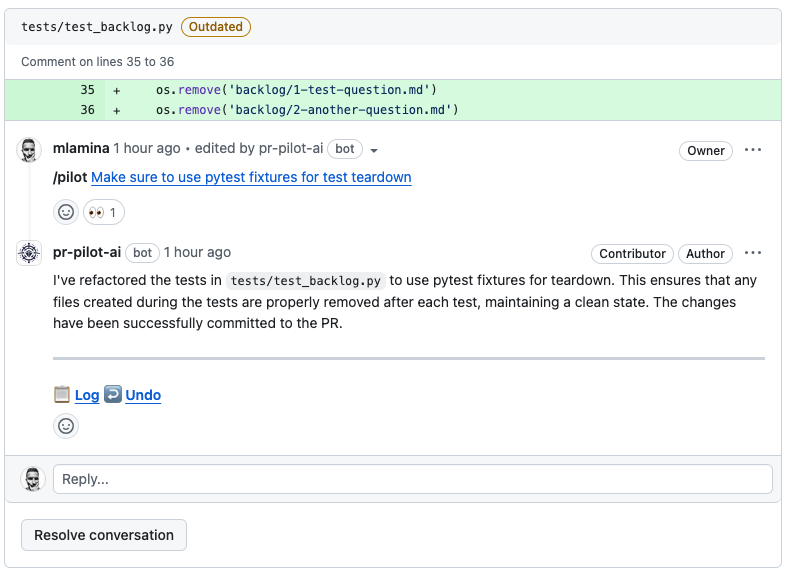Open options menu for pr-pilot-ai's comment

click(753, 253)
